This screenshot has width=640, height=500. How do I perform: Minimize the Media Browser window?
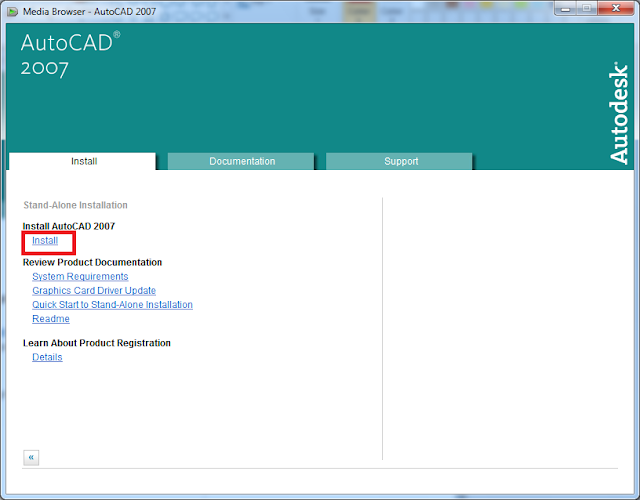pyautogui.click(x=565, y=9)
